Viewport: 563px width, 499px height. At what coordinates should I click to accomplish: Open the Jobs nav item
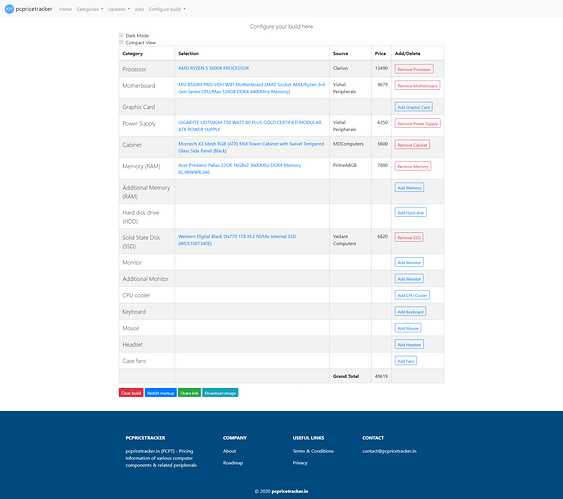pyautogui.click(x=139, y=9)
